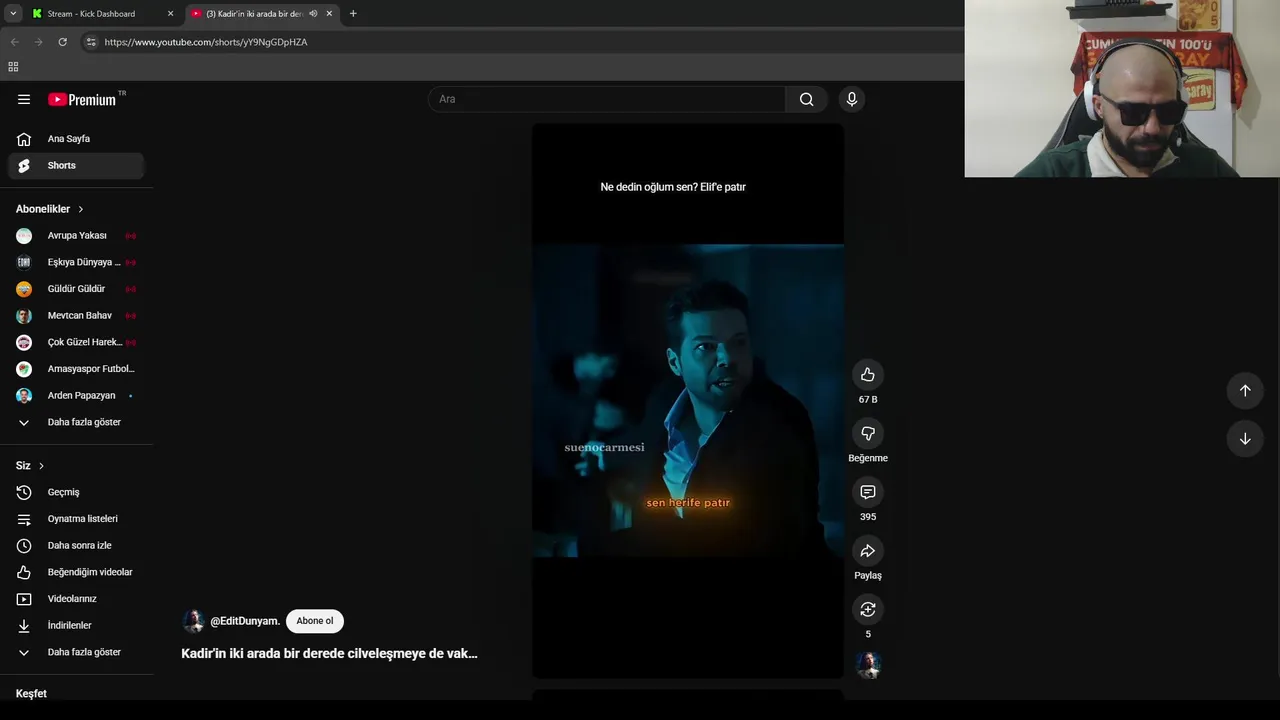The width and height of the screenshot is (1280, 720).
Task: Open Videolarınız page
Action: (x=76, y=599)
